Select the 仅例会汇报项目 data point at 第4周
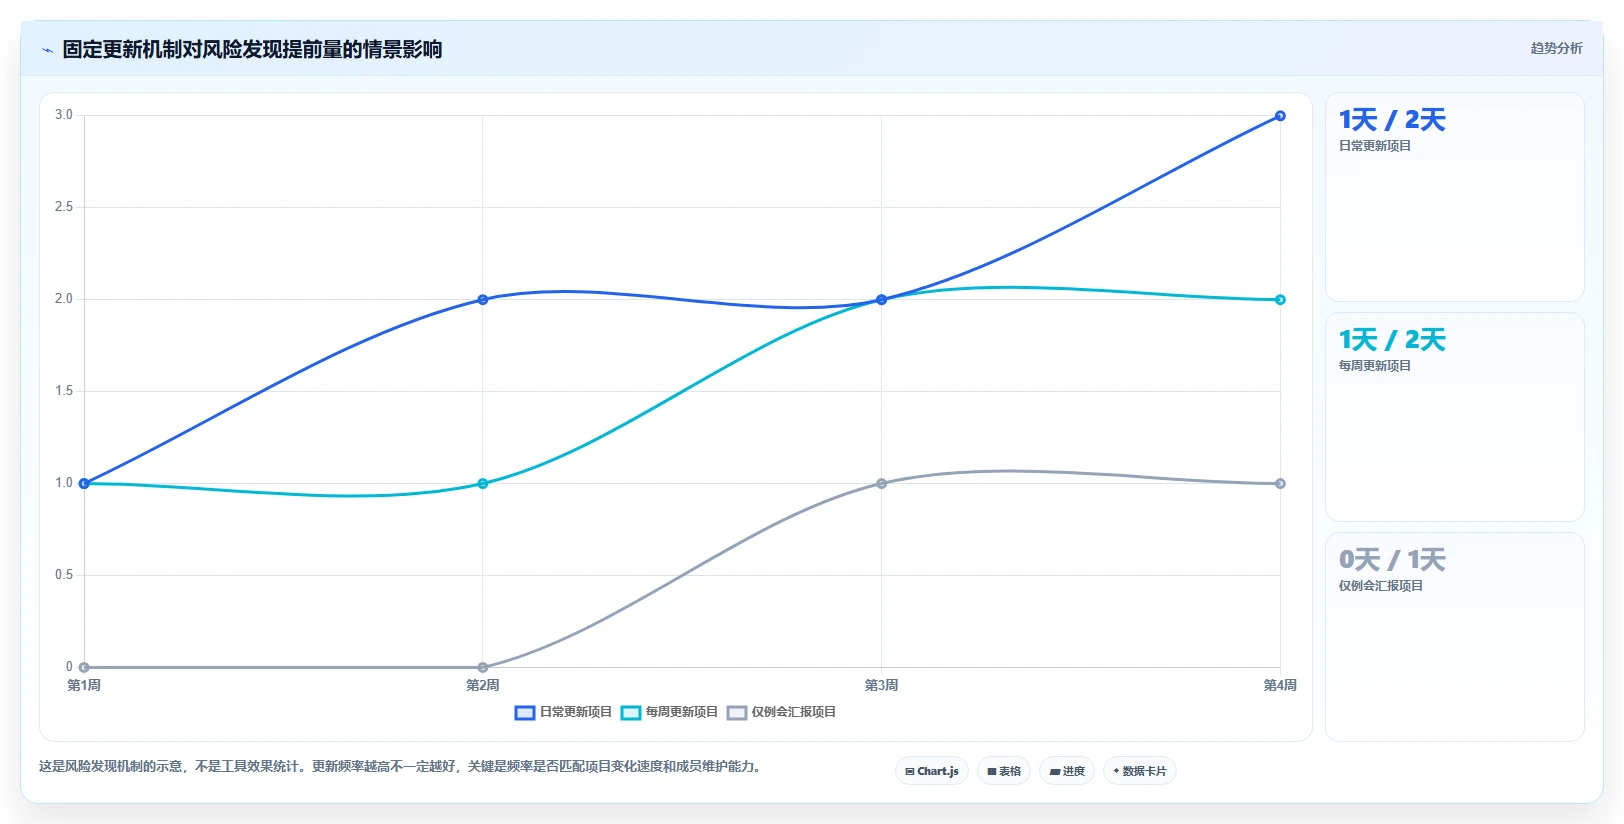This screenshot has width=1624, height=824. tap(1280, 484)
